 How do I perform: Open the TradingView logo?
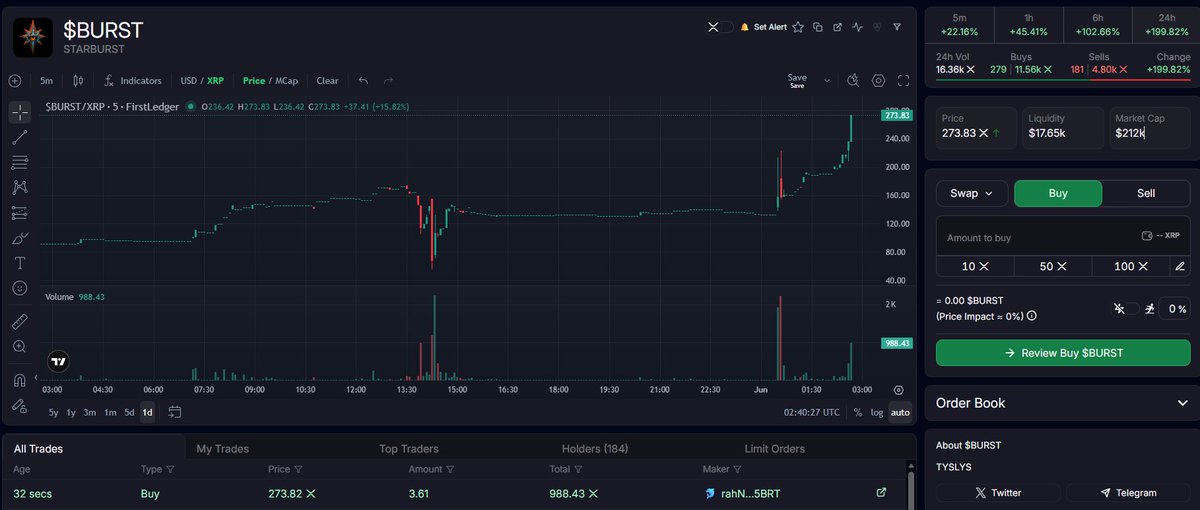coord(58,362)
